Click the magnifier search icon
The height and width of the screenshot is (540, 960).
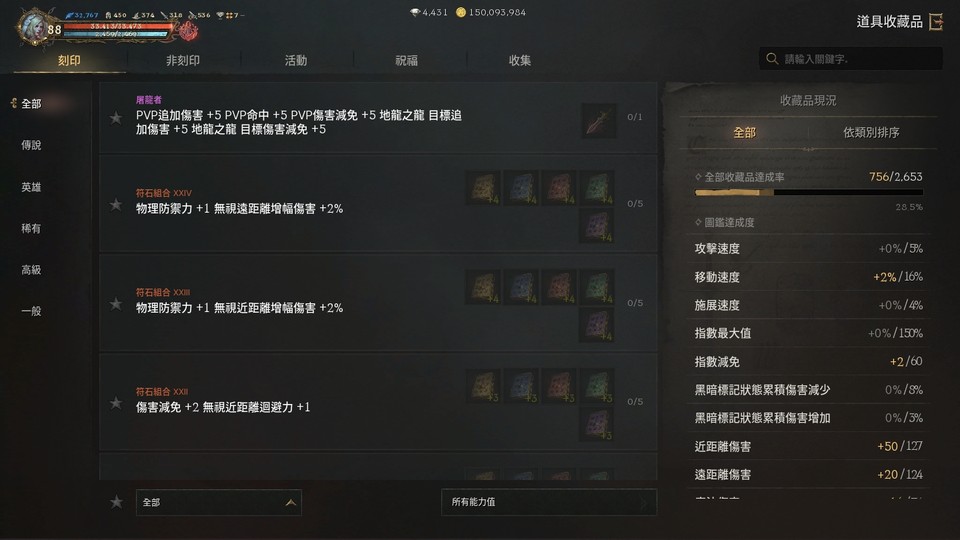(771, 59)
